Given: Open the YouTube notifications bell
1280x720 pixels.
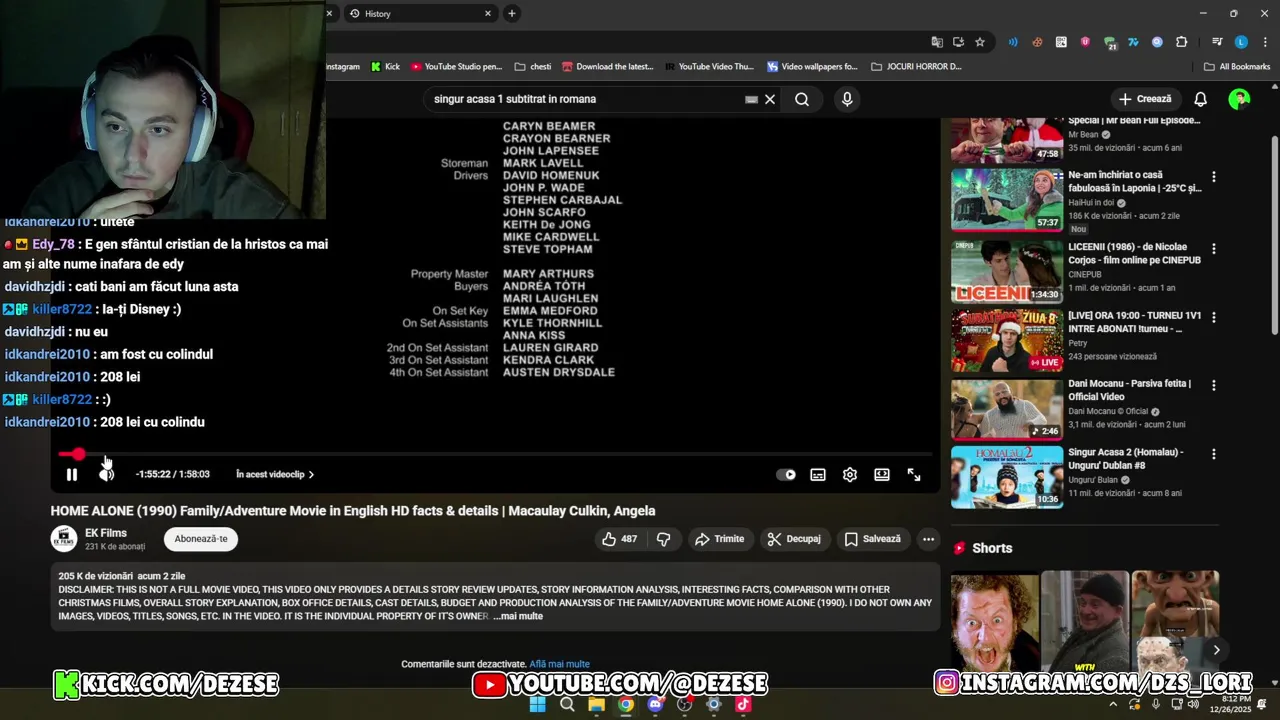Looking at the screenshot, I should 1201,99.
